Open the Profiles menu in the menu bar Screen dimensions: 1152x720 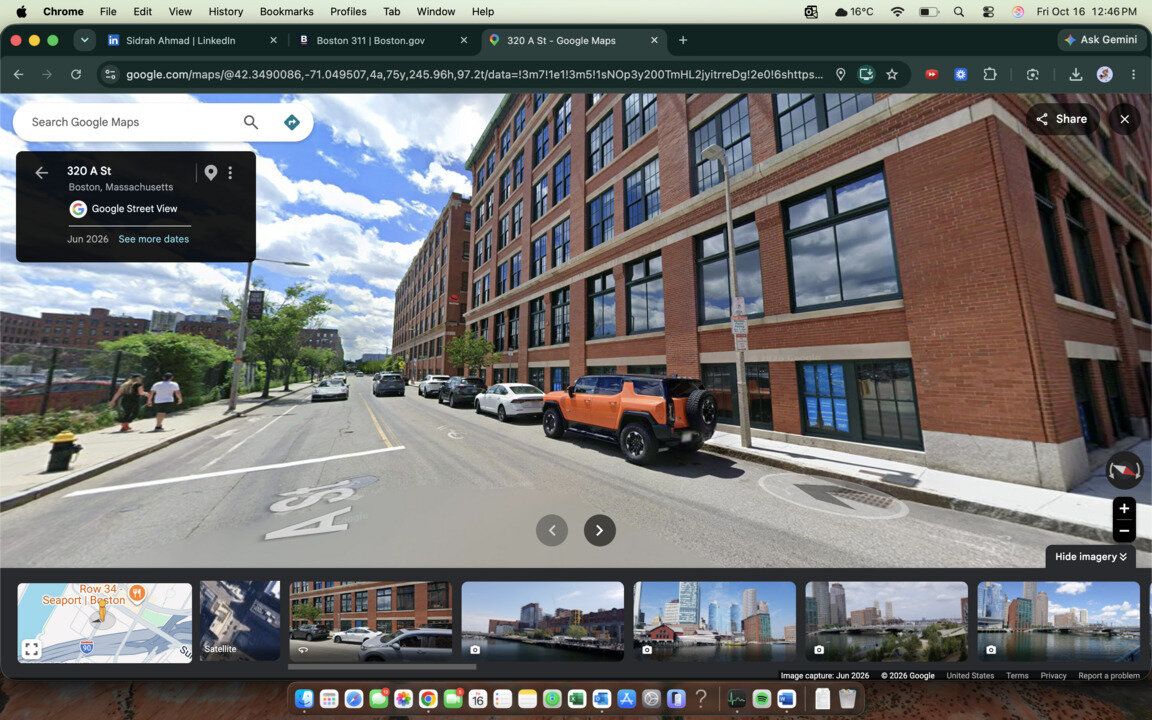[x=348, y=12]
